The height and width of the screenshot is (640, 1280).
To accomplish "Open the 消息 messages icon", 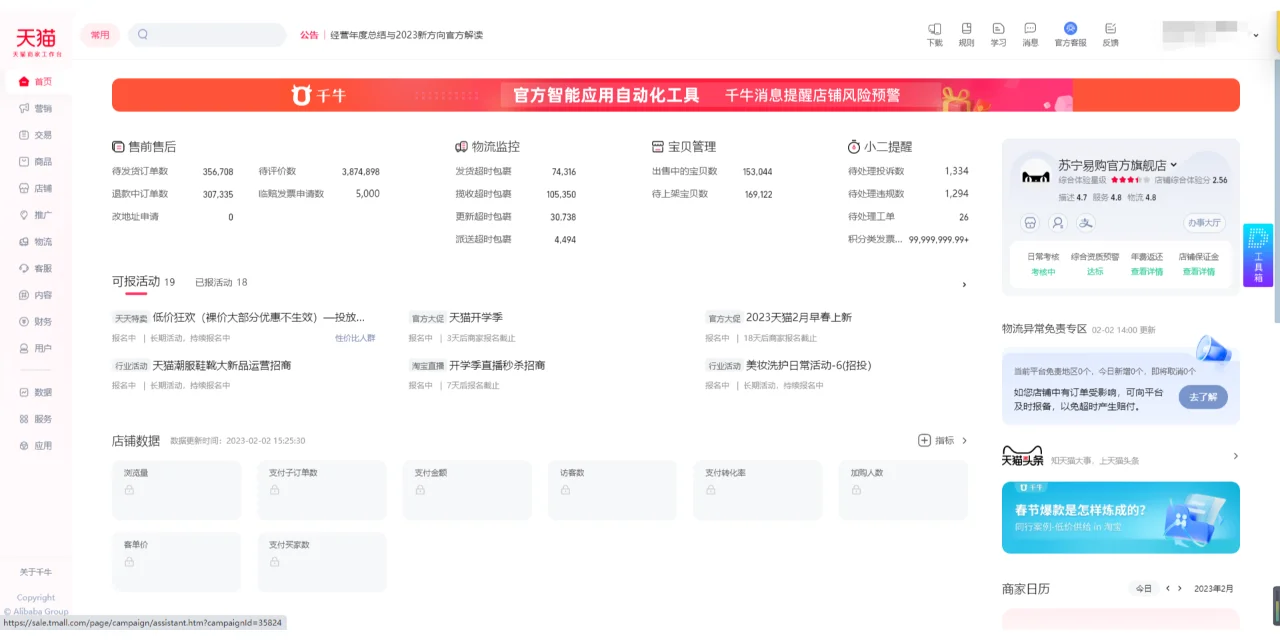I will (x=1030, y=28).
